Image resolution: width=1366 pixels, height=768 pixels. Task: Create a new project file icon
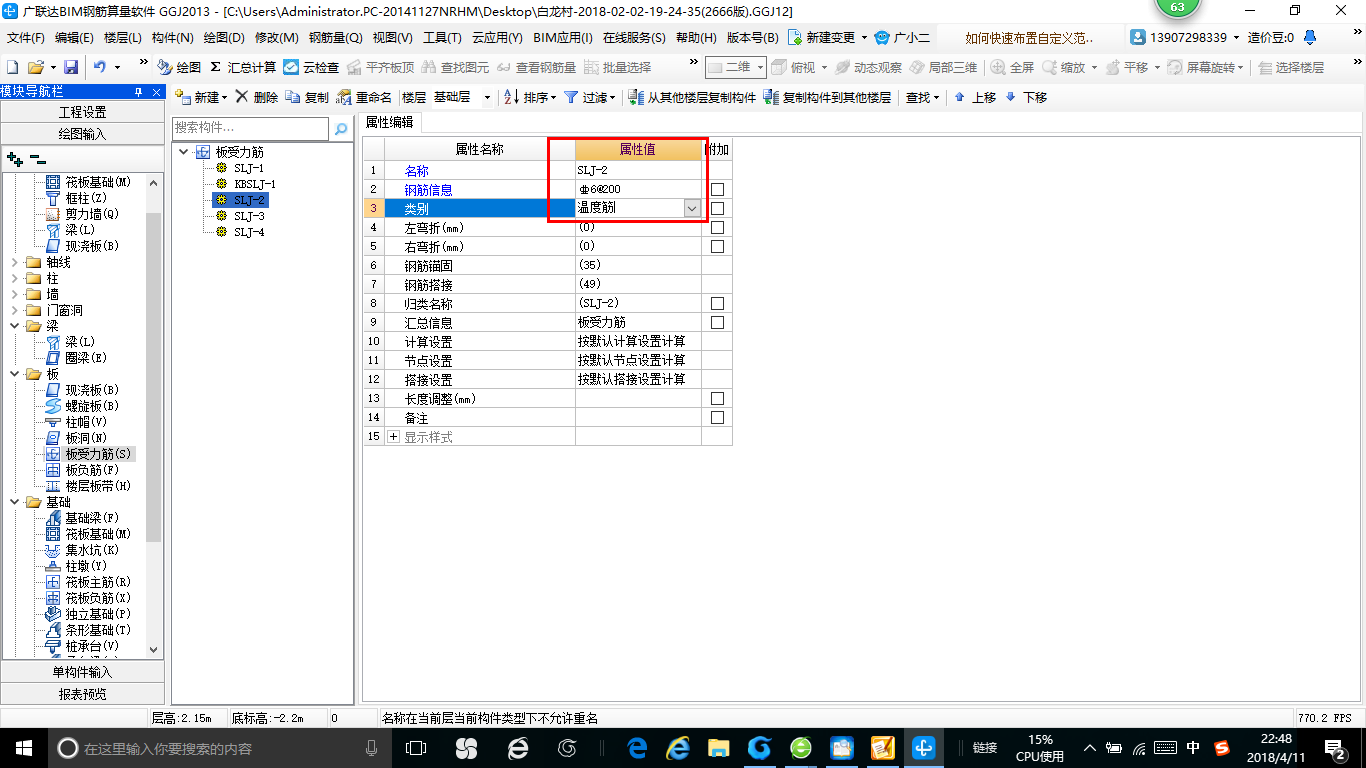(12, 67)
